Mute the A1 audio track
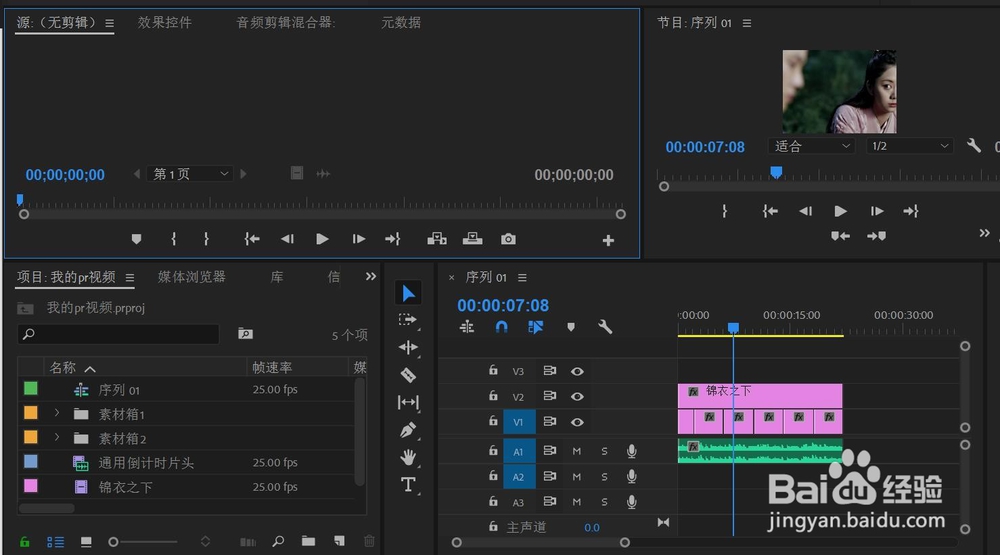Image resolution: width=1000 pixels, height=555 pixels. (x=577, y=451)
